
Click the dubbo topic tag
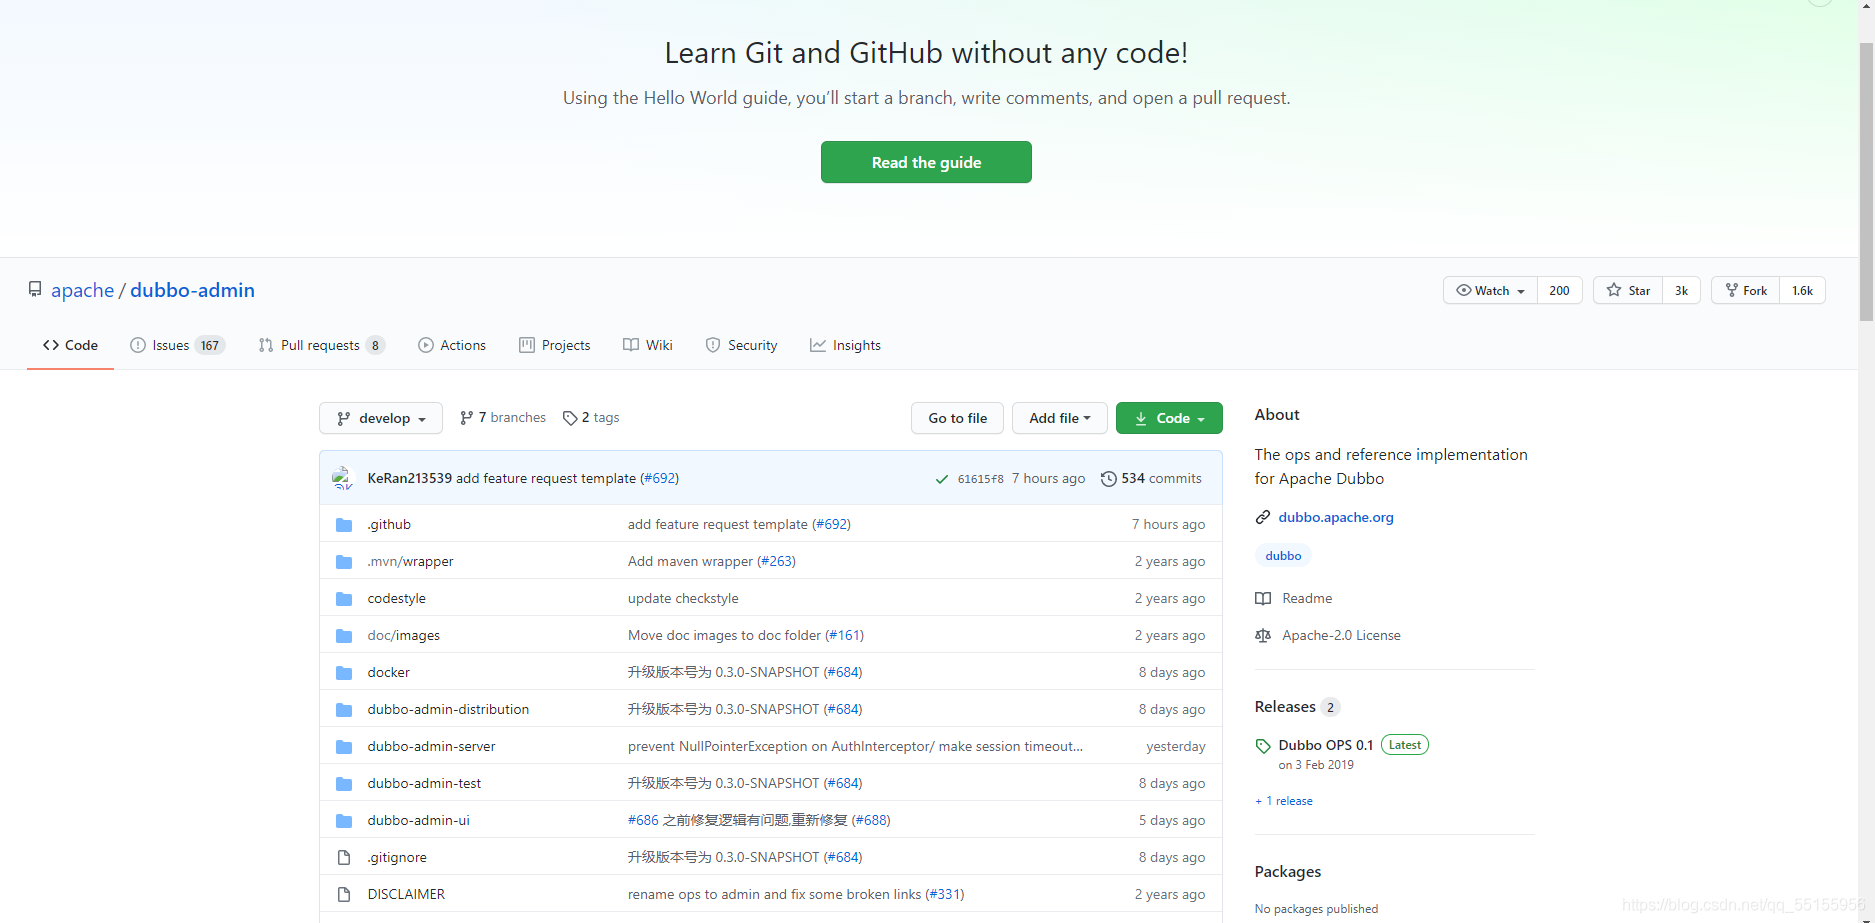[1283, 556]
